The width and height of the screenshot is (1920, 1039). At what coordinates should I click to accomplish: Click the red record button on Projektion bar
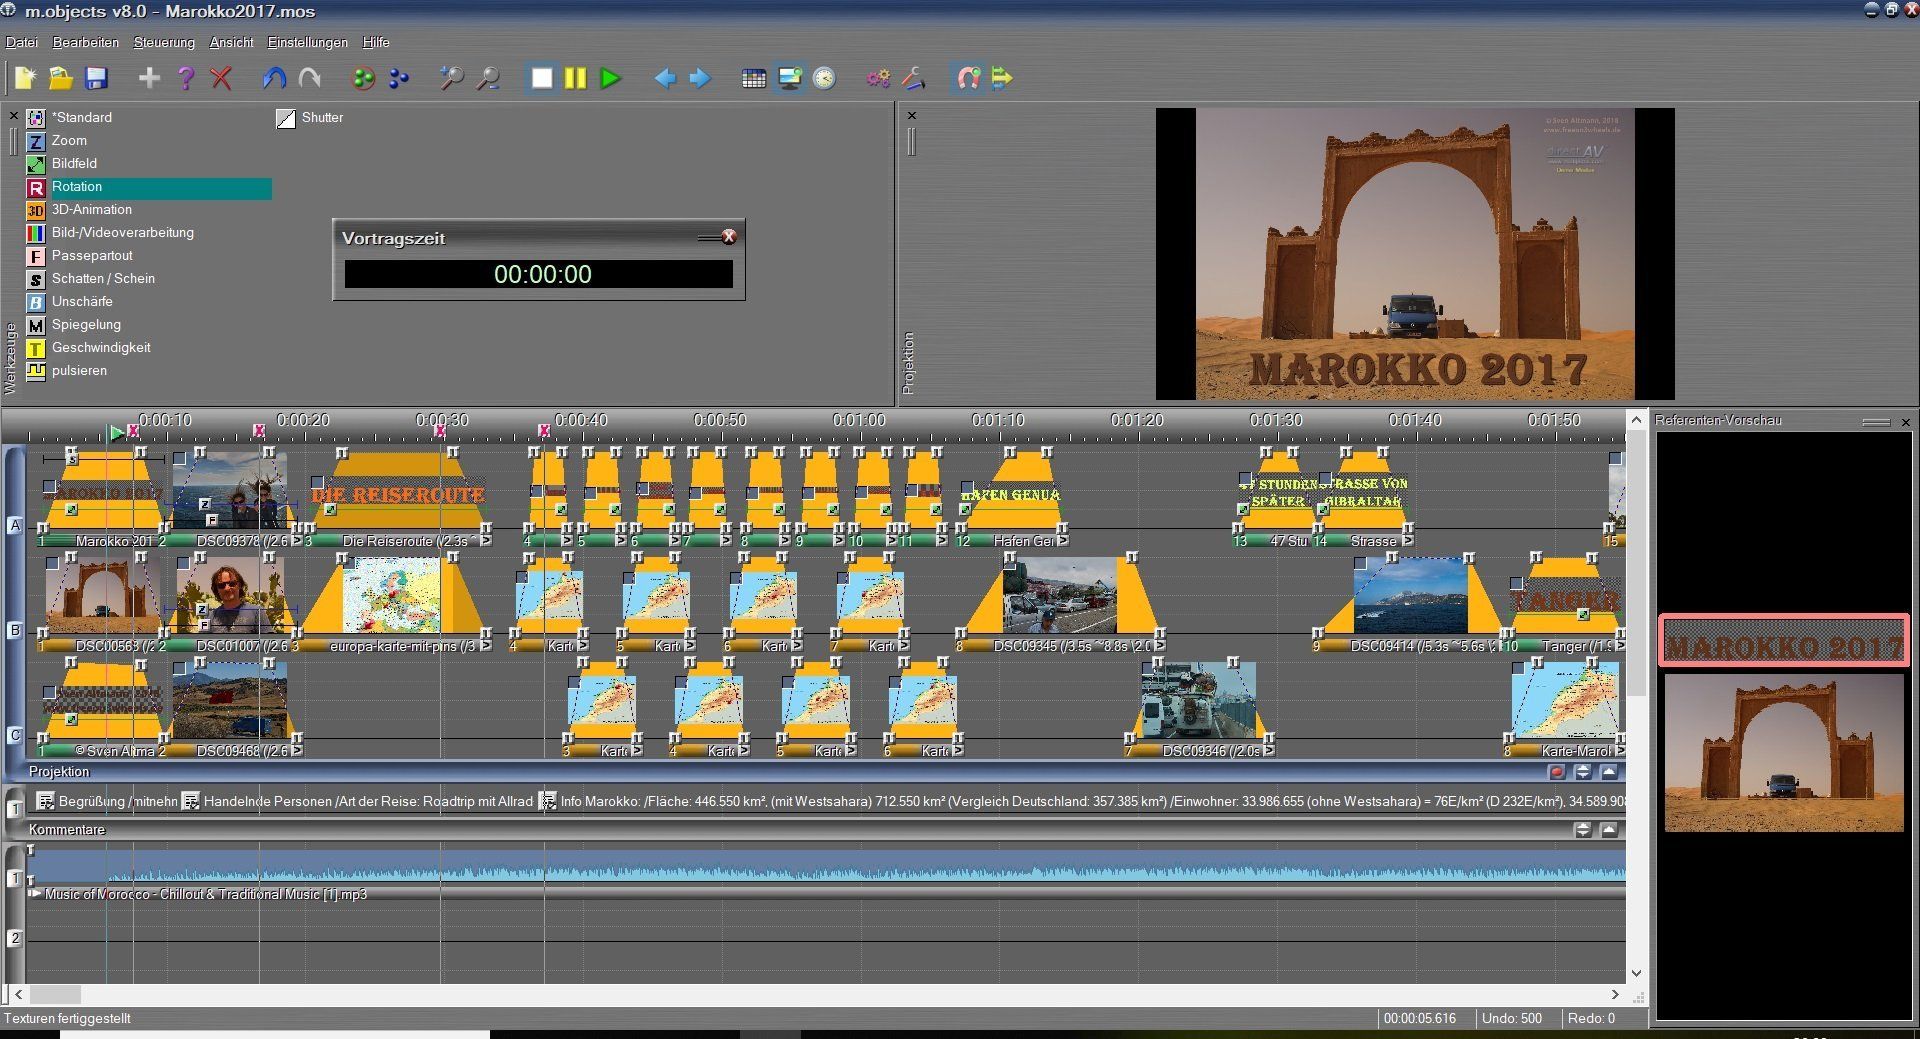1557,772
